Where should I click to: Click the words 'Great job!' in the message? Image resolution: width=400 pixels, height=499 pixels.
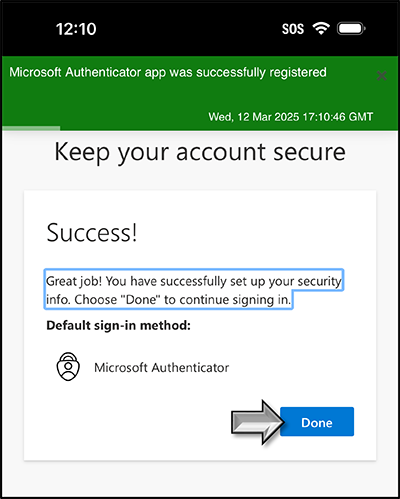[74, 281]
